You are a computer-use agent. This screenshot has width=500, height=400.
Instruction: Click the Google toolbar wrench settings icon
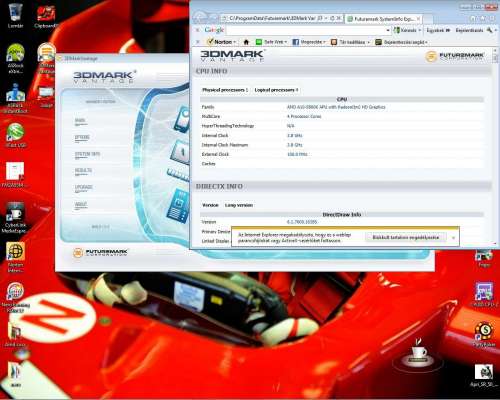(489, 30)
